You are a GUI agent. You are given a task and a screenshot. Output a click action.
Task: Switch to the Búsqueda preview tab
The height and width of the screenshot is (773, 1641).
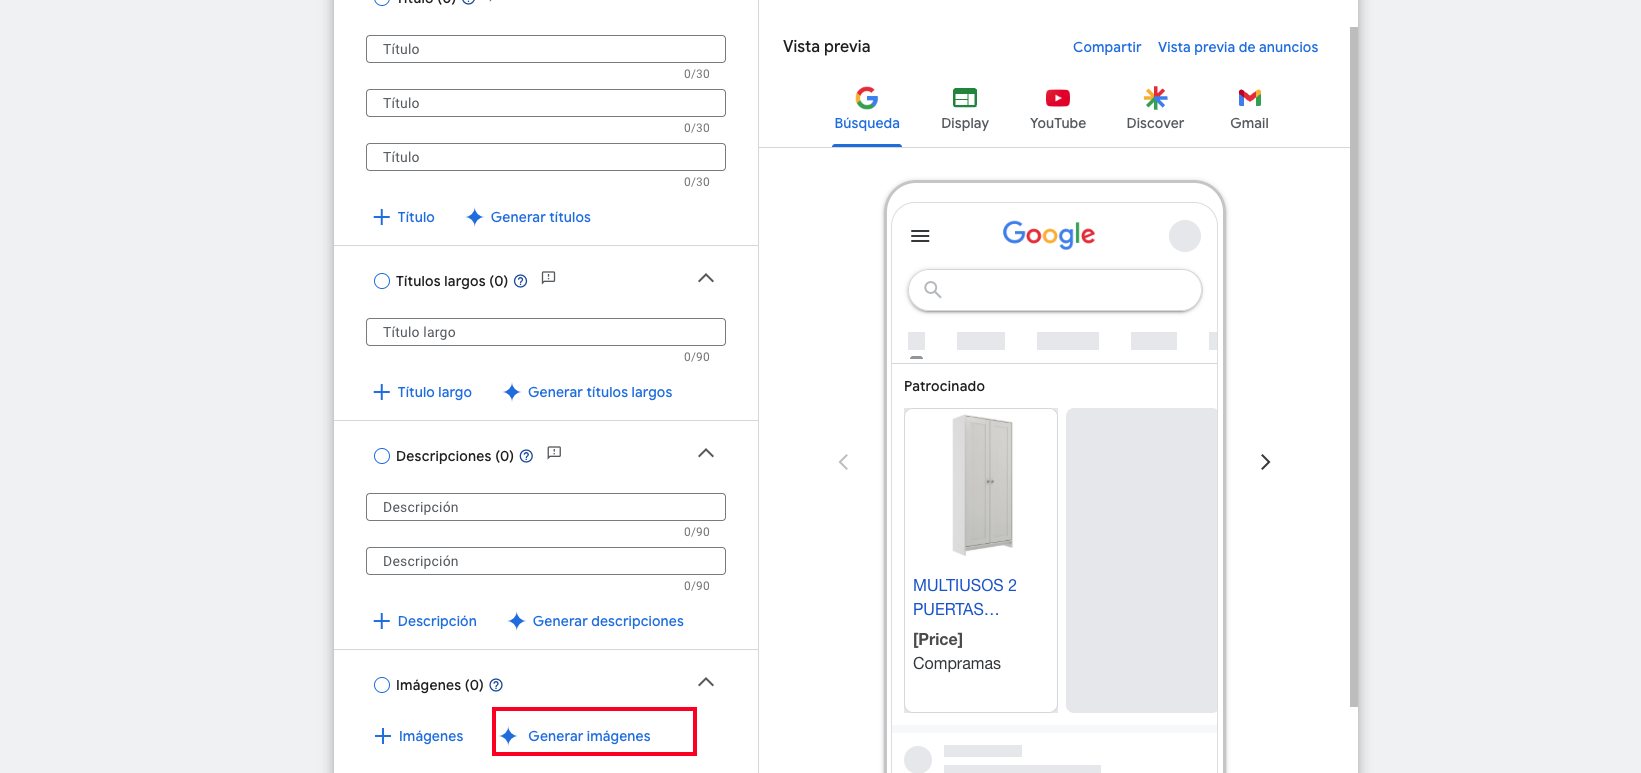[x=867, y=110]
